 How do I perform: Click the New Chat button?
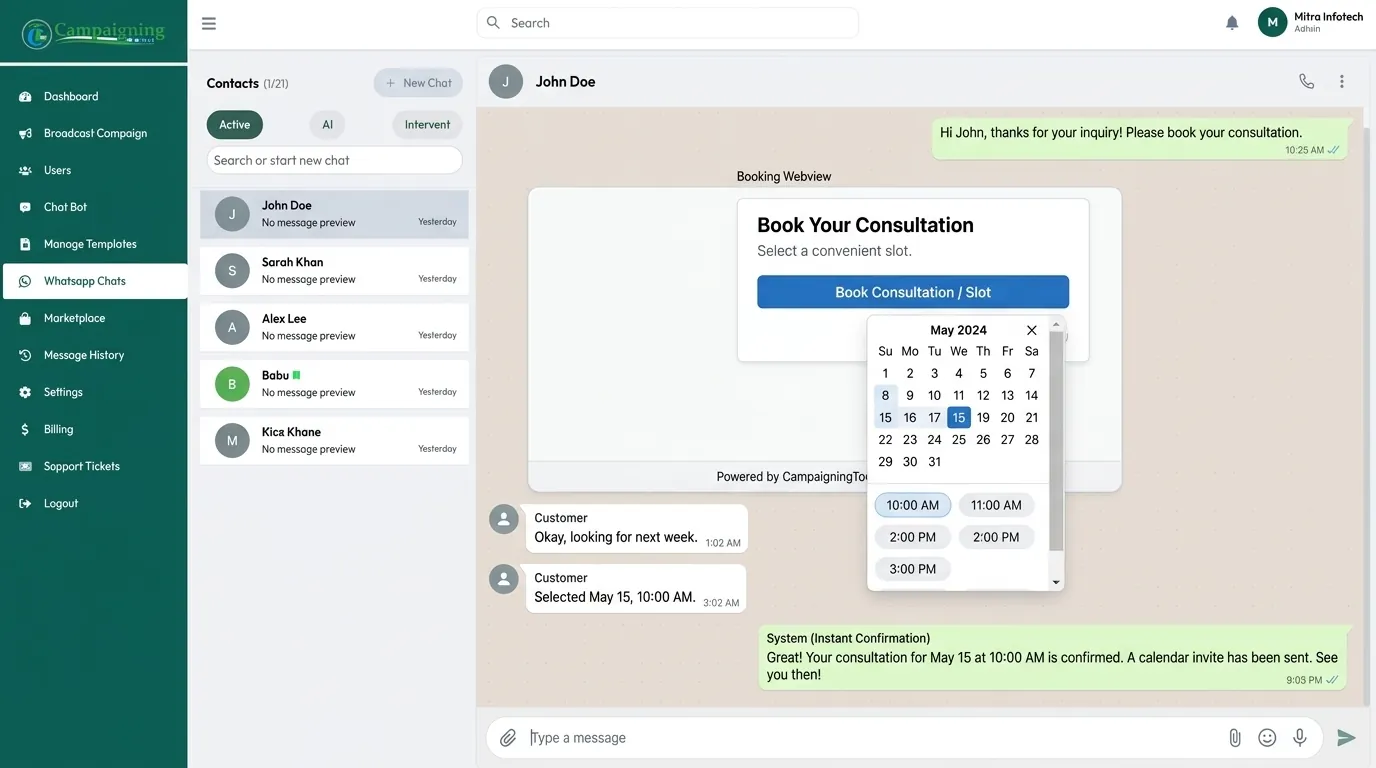(x=418, y=83)
